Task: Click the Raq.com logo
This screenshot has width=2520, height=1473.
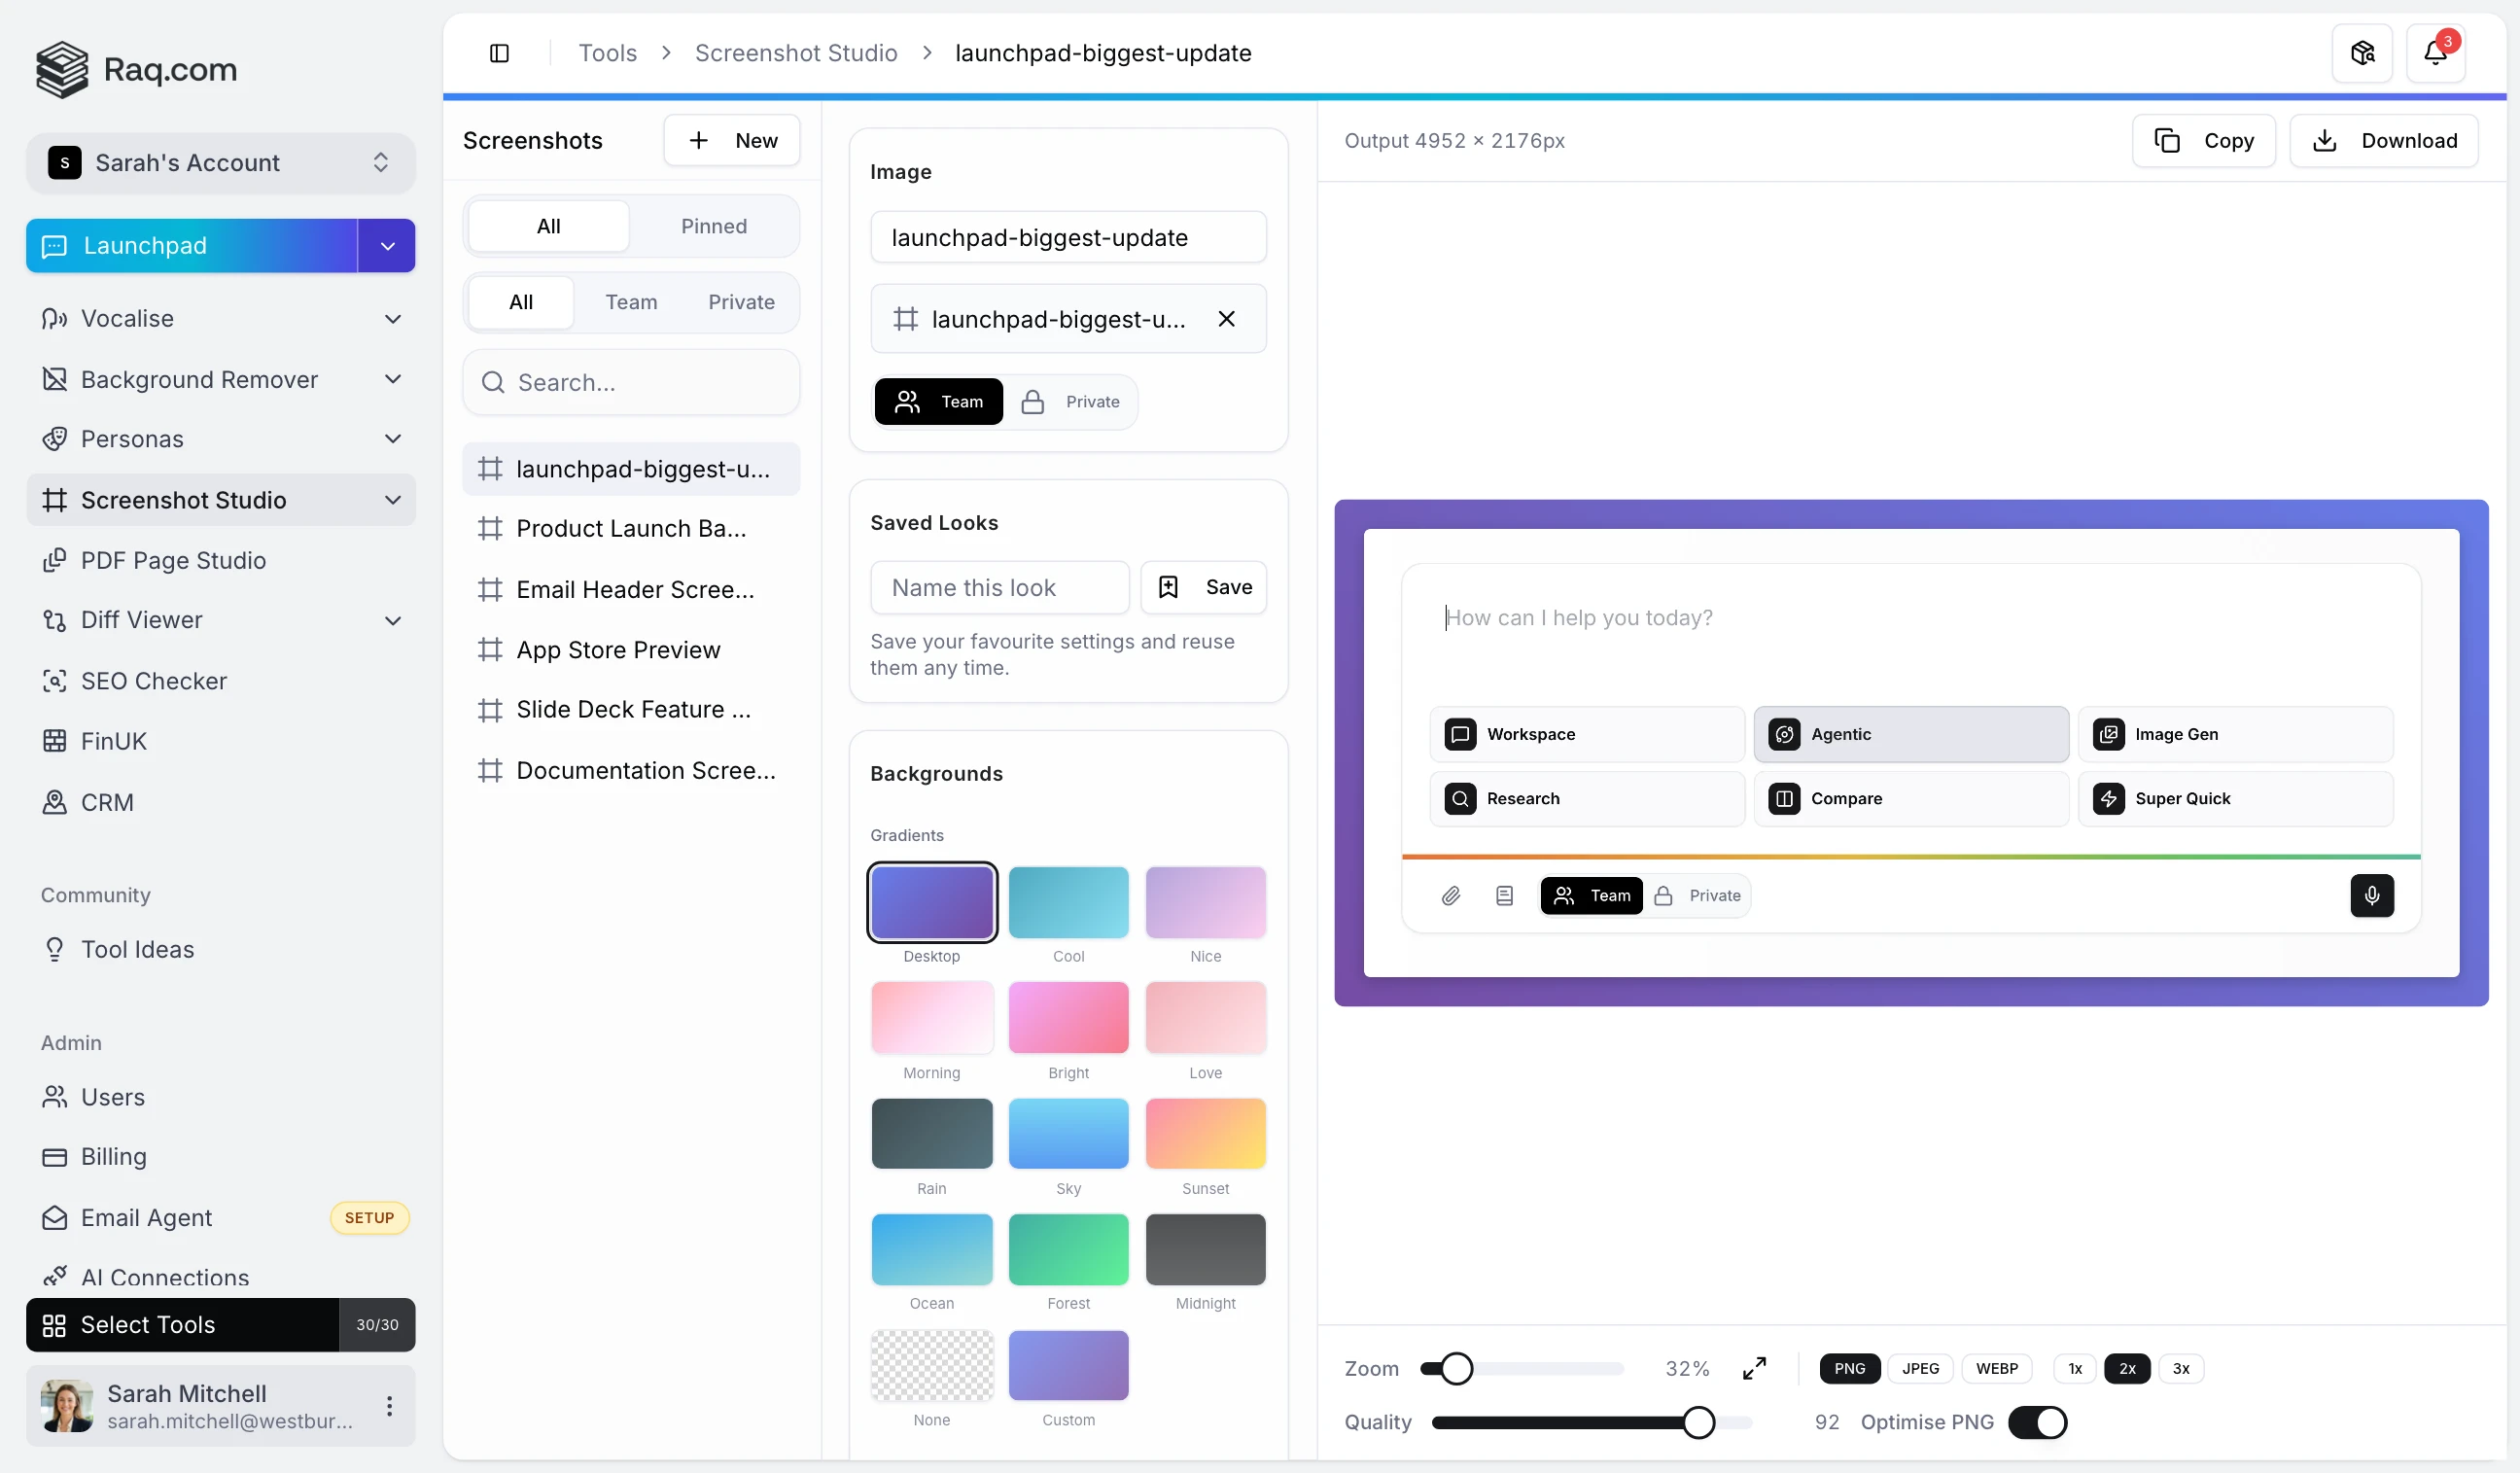Action: 136,69
